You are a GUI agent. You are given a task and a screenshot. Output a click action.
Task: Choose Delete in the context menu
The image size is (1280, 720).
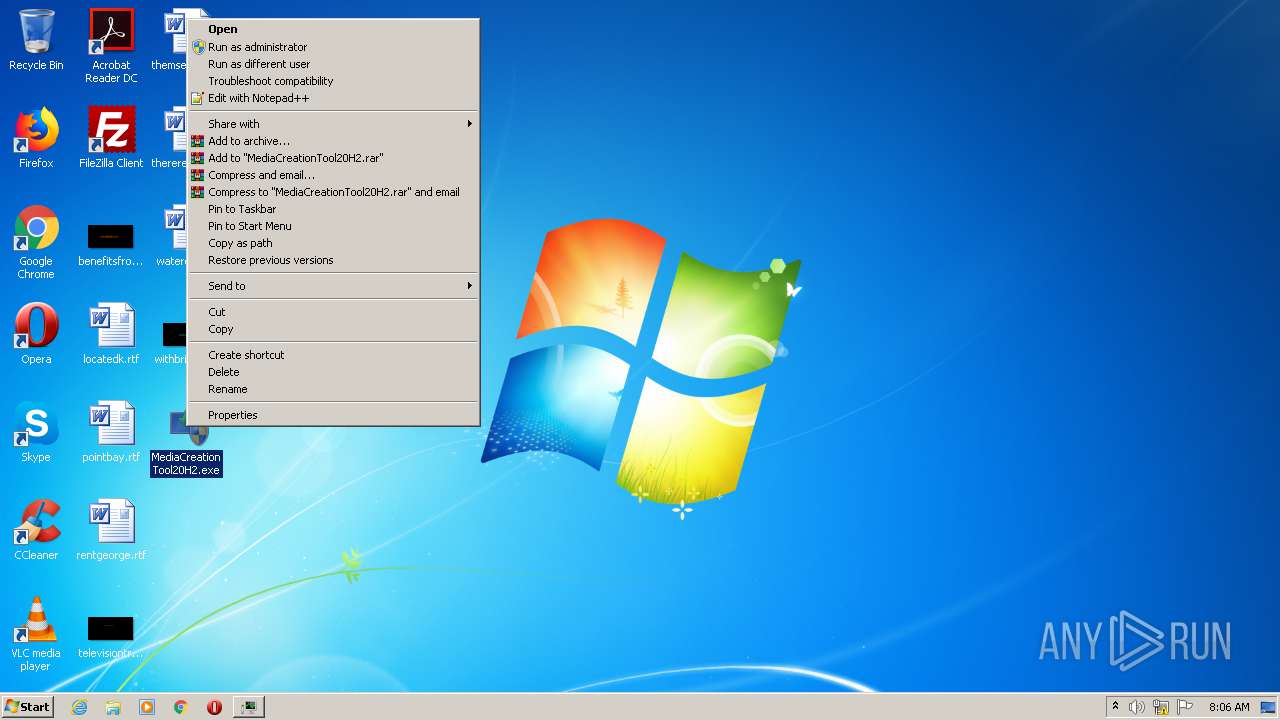tap(334, 372)
